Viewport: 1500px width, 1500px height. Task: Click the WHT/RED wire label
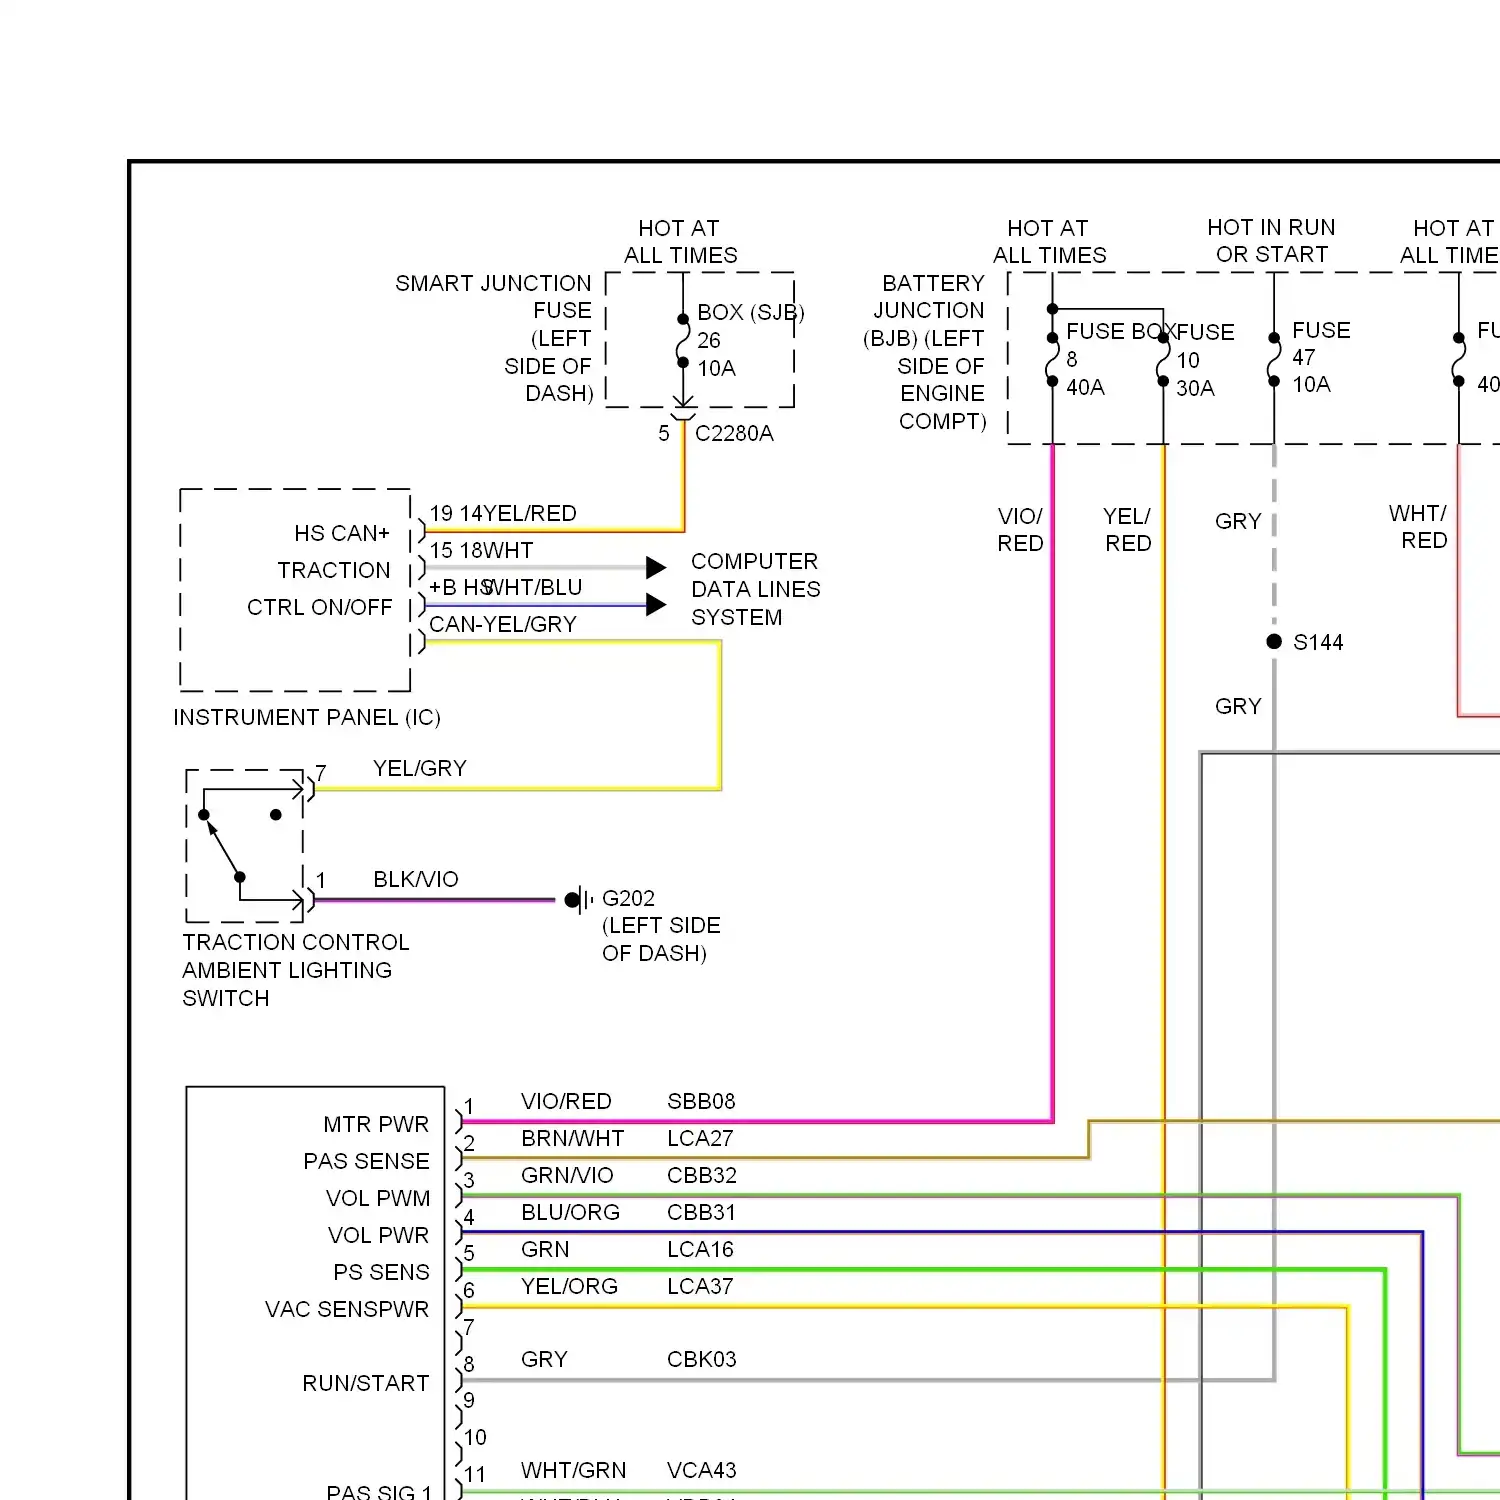[1418, 527]
